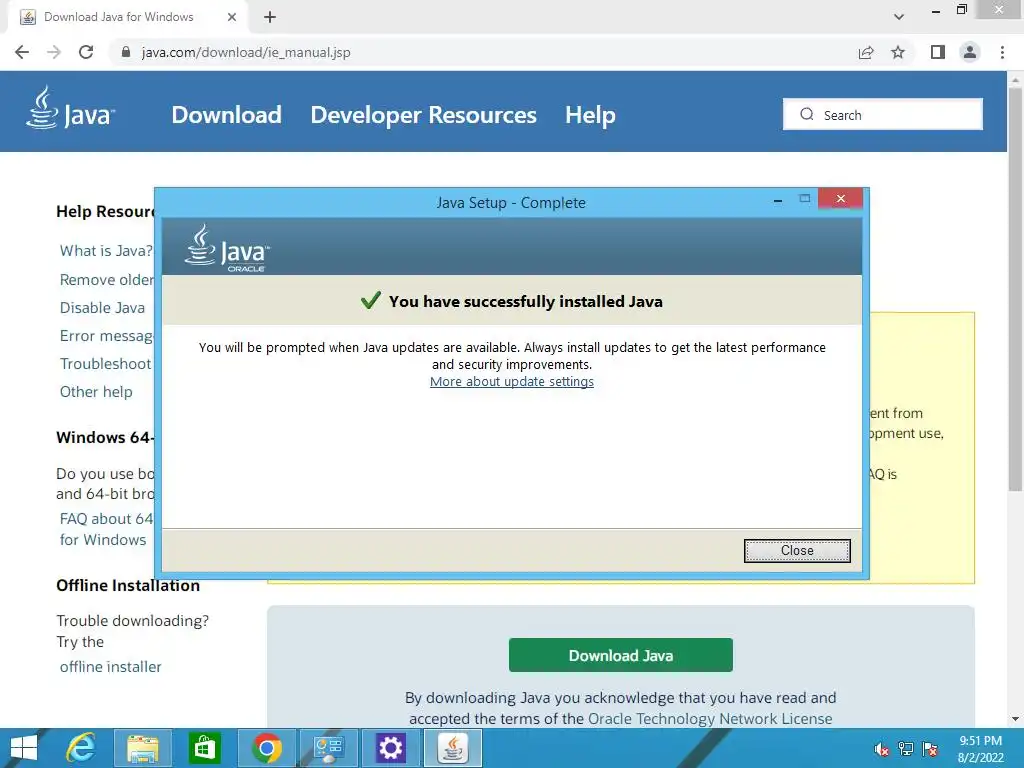This screenshot has height=768, width=1024.
Task: Switch to Chrome via taskbar icon
Action: (266, 748)
